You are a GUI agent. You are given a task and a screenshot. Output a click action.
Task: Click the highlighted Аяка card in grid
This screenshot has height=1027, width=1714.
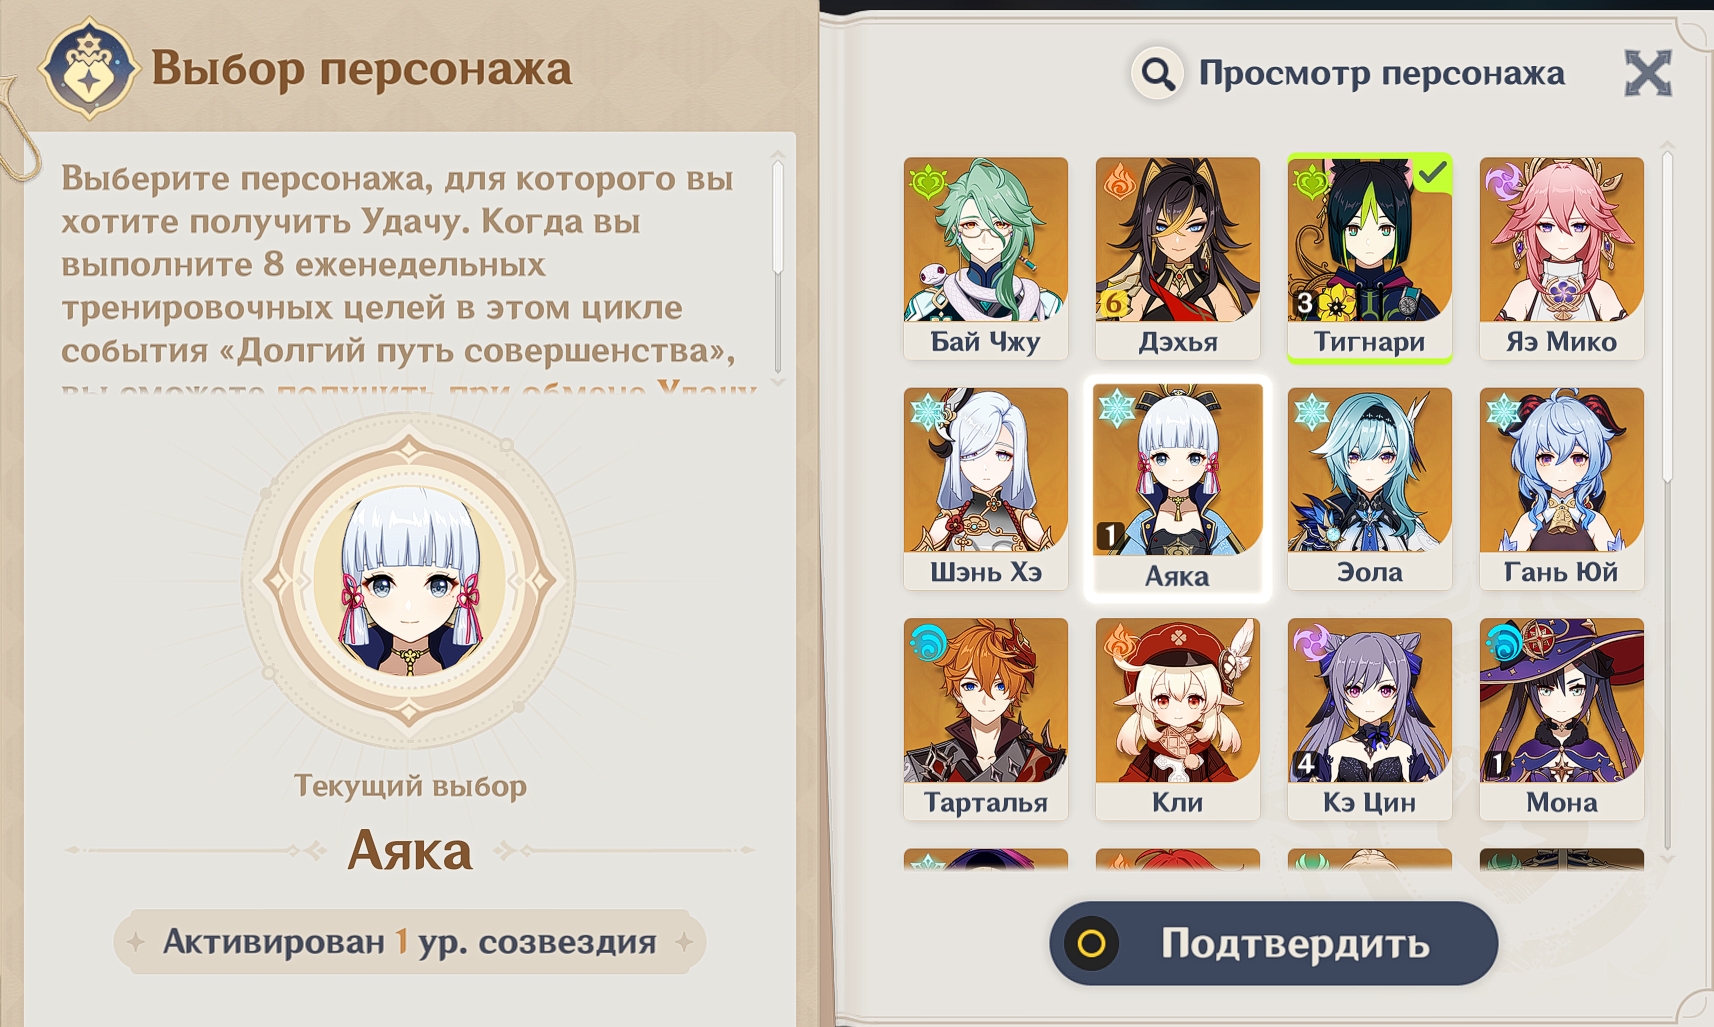1177,489
